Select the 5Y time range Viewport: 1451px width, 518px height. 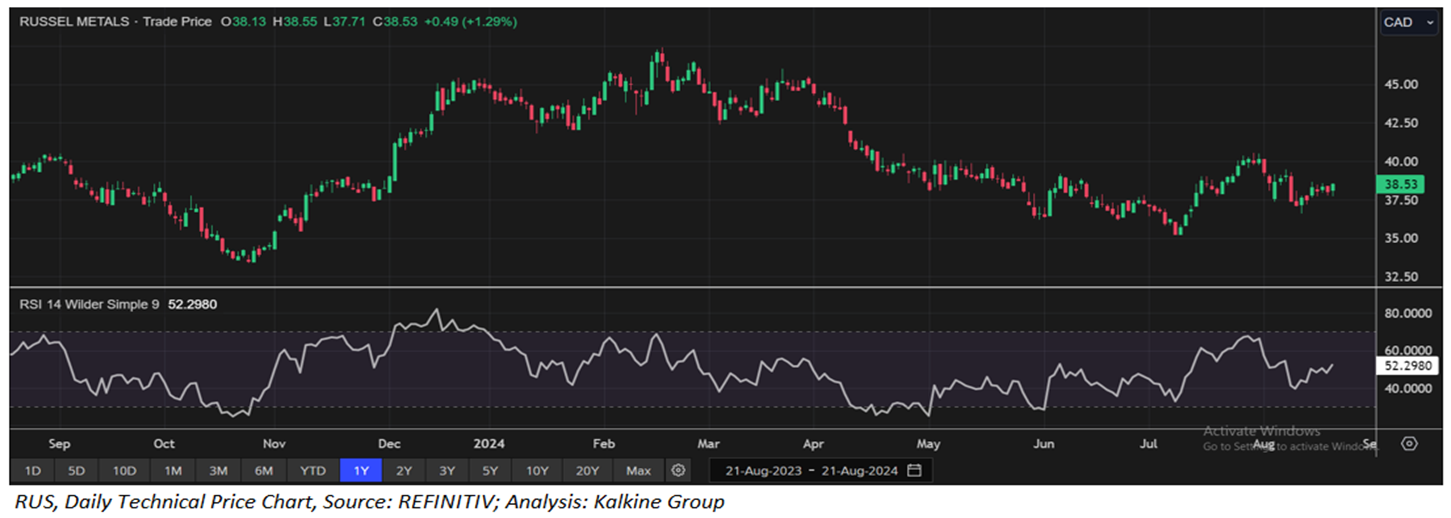pos(490,470)
